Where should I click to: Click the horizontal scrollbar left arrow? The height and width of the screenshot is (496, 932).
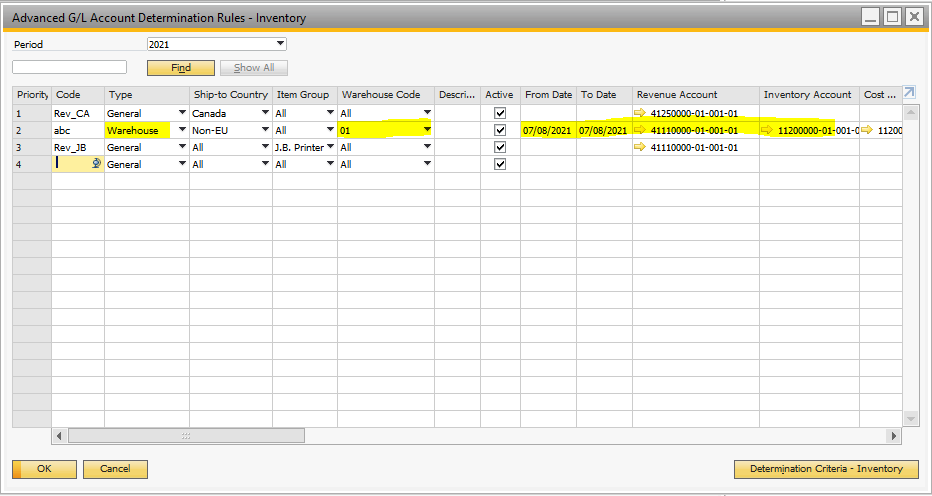(x=59, y=436)
